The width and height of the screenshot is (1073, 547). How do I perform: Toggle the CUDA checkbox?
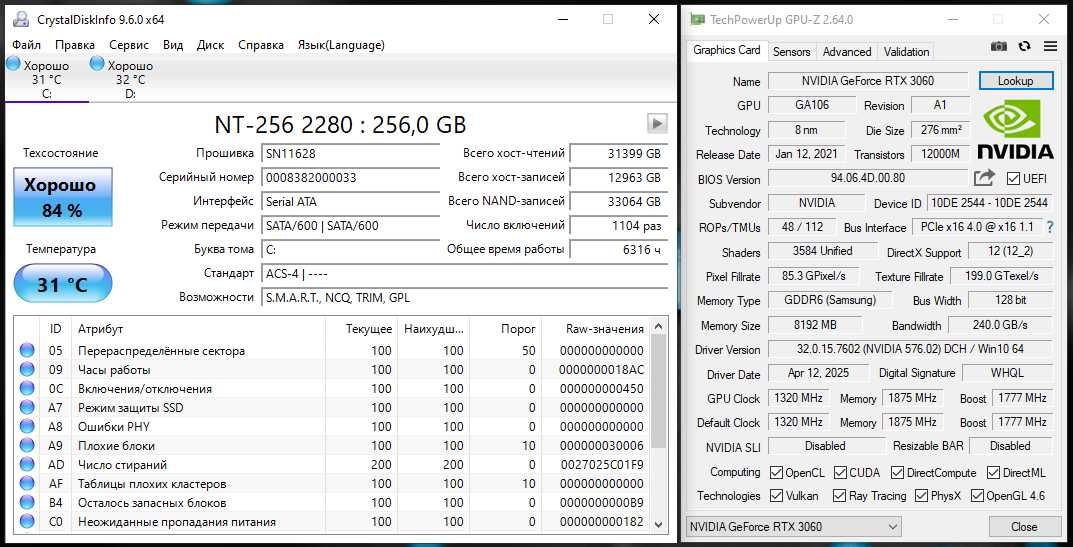(841, 472)
